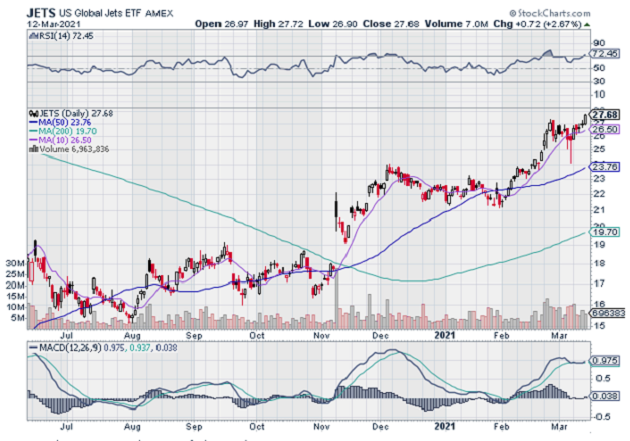Image resolution: width=630 pixels, height=441 pixels.
Task: Click the candlestick icon before JETS (Daily)
Action: (34, 114)
